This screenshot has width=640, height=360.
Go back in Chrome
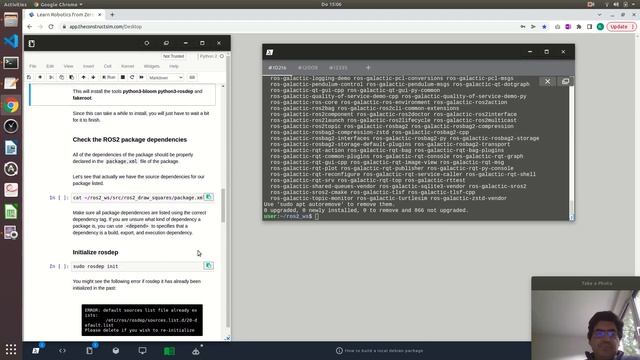[29, 27]
